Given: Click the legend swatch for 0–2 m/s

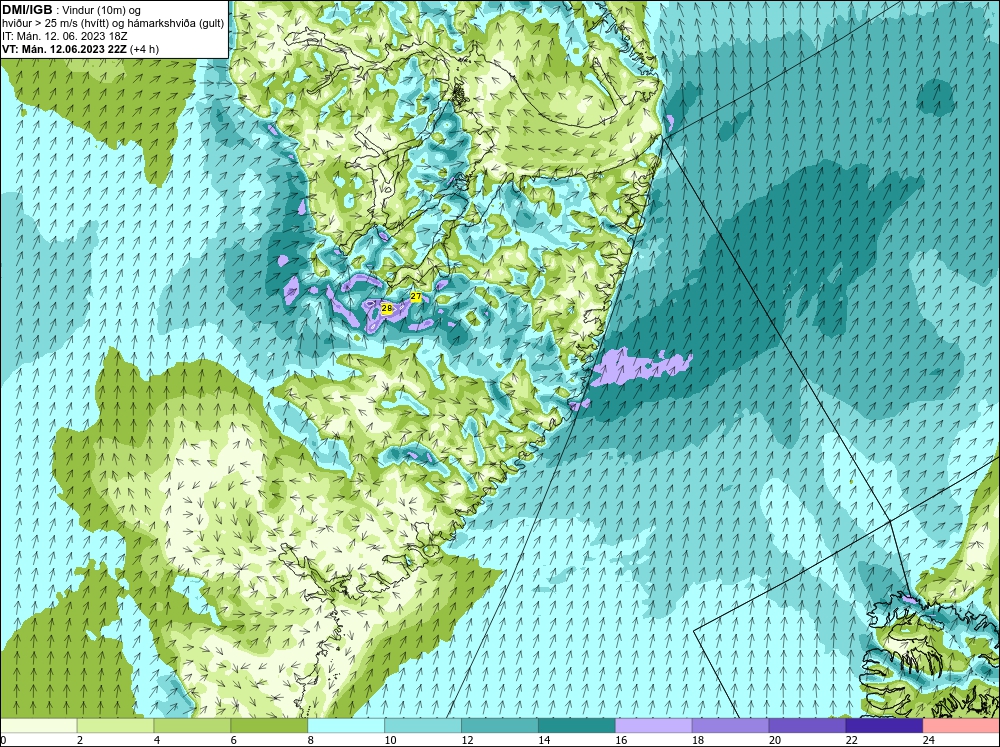Looking at the screenshot, I should coord(39,726).
